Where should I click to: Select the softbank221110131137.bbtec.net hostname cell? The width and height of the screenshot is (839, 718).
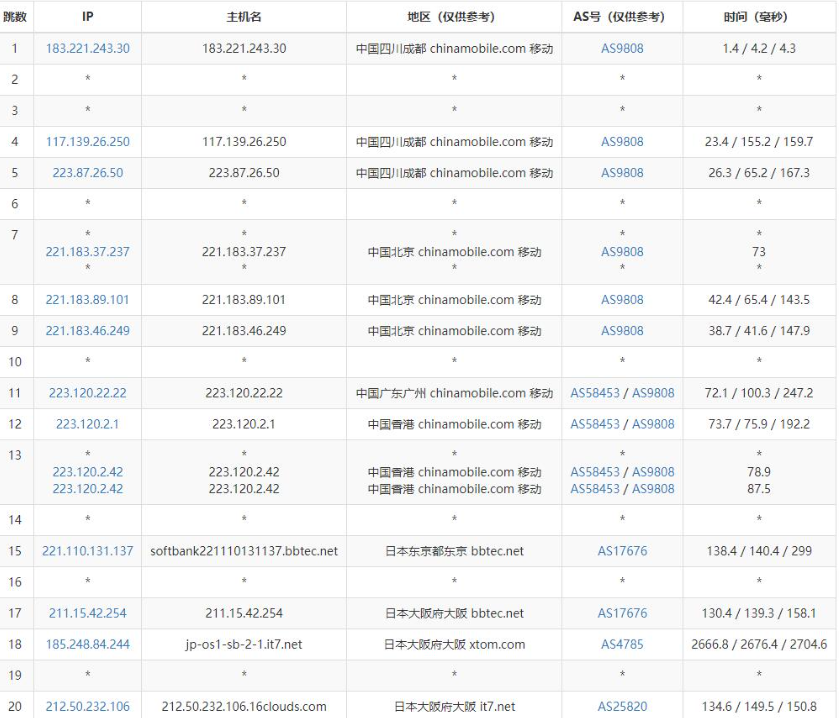pyautogui.click(x=244, y=551)
